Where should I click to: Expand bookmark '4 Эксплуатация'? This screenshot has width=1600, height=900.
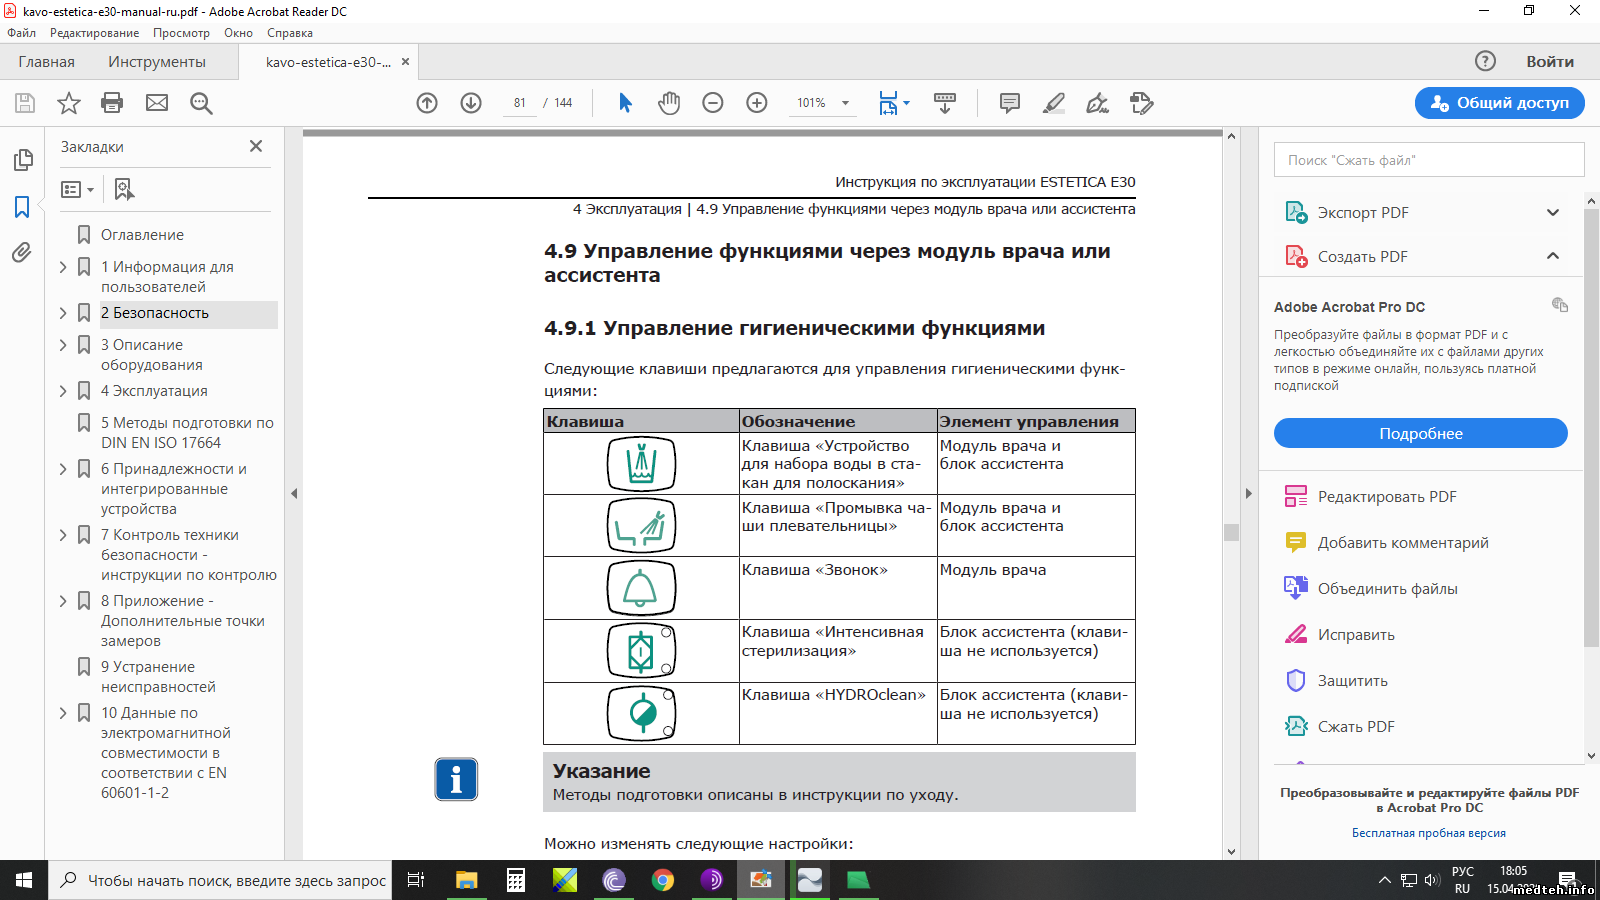point(63,391)
